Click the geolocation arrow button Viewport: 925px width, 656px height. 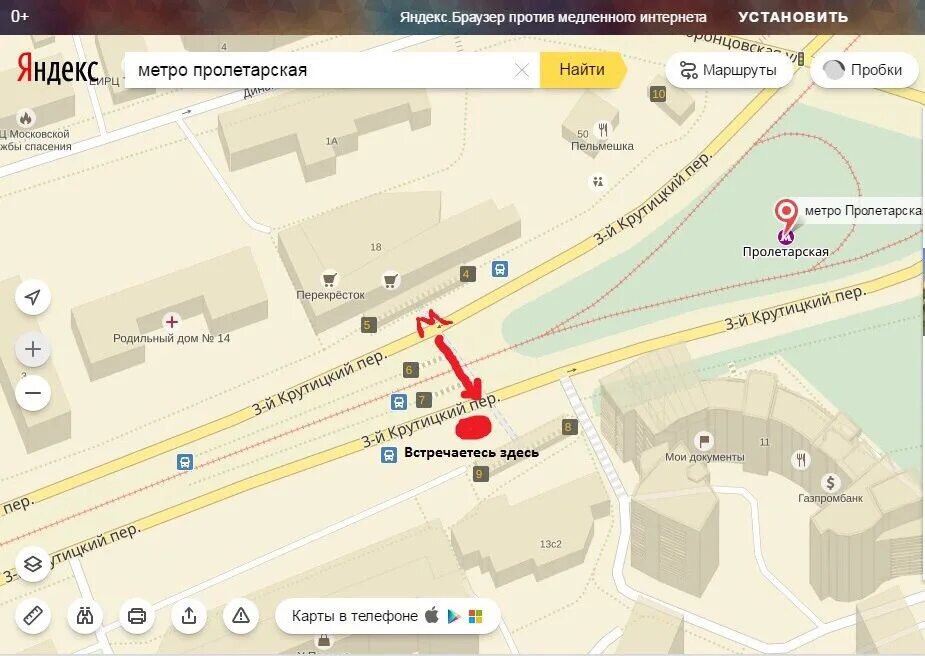[33, 297]
